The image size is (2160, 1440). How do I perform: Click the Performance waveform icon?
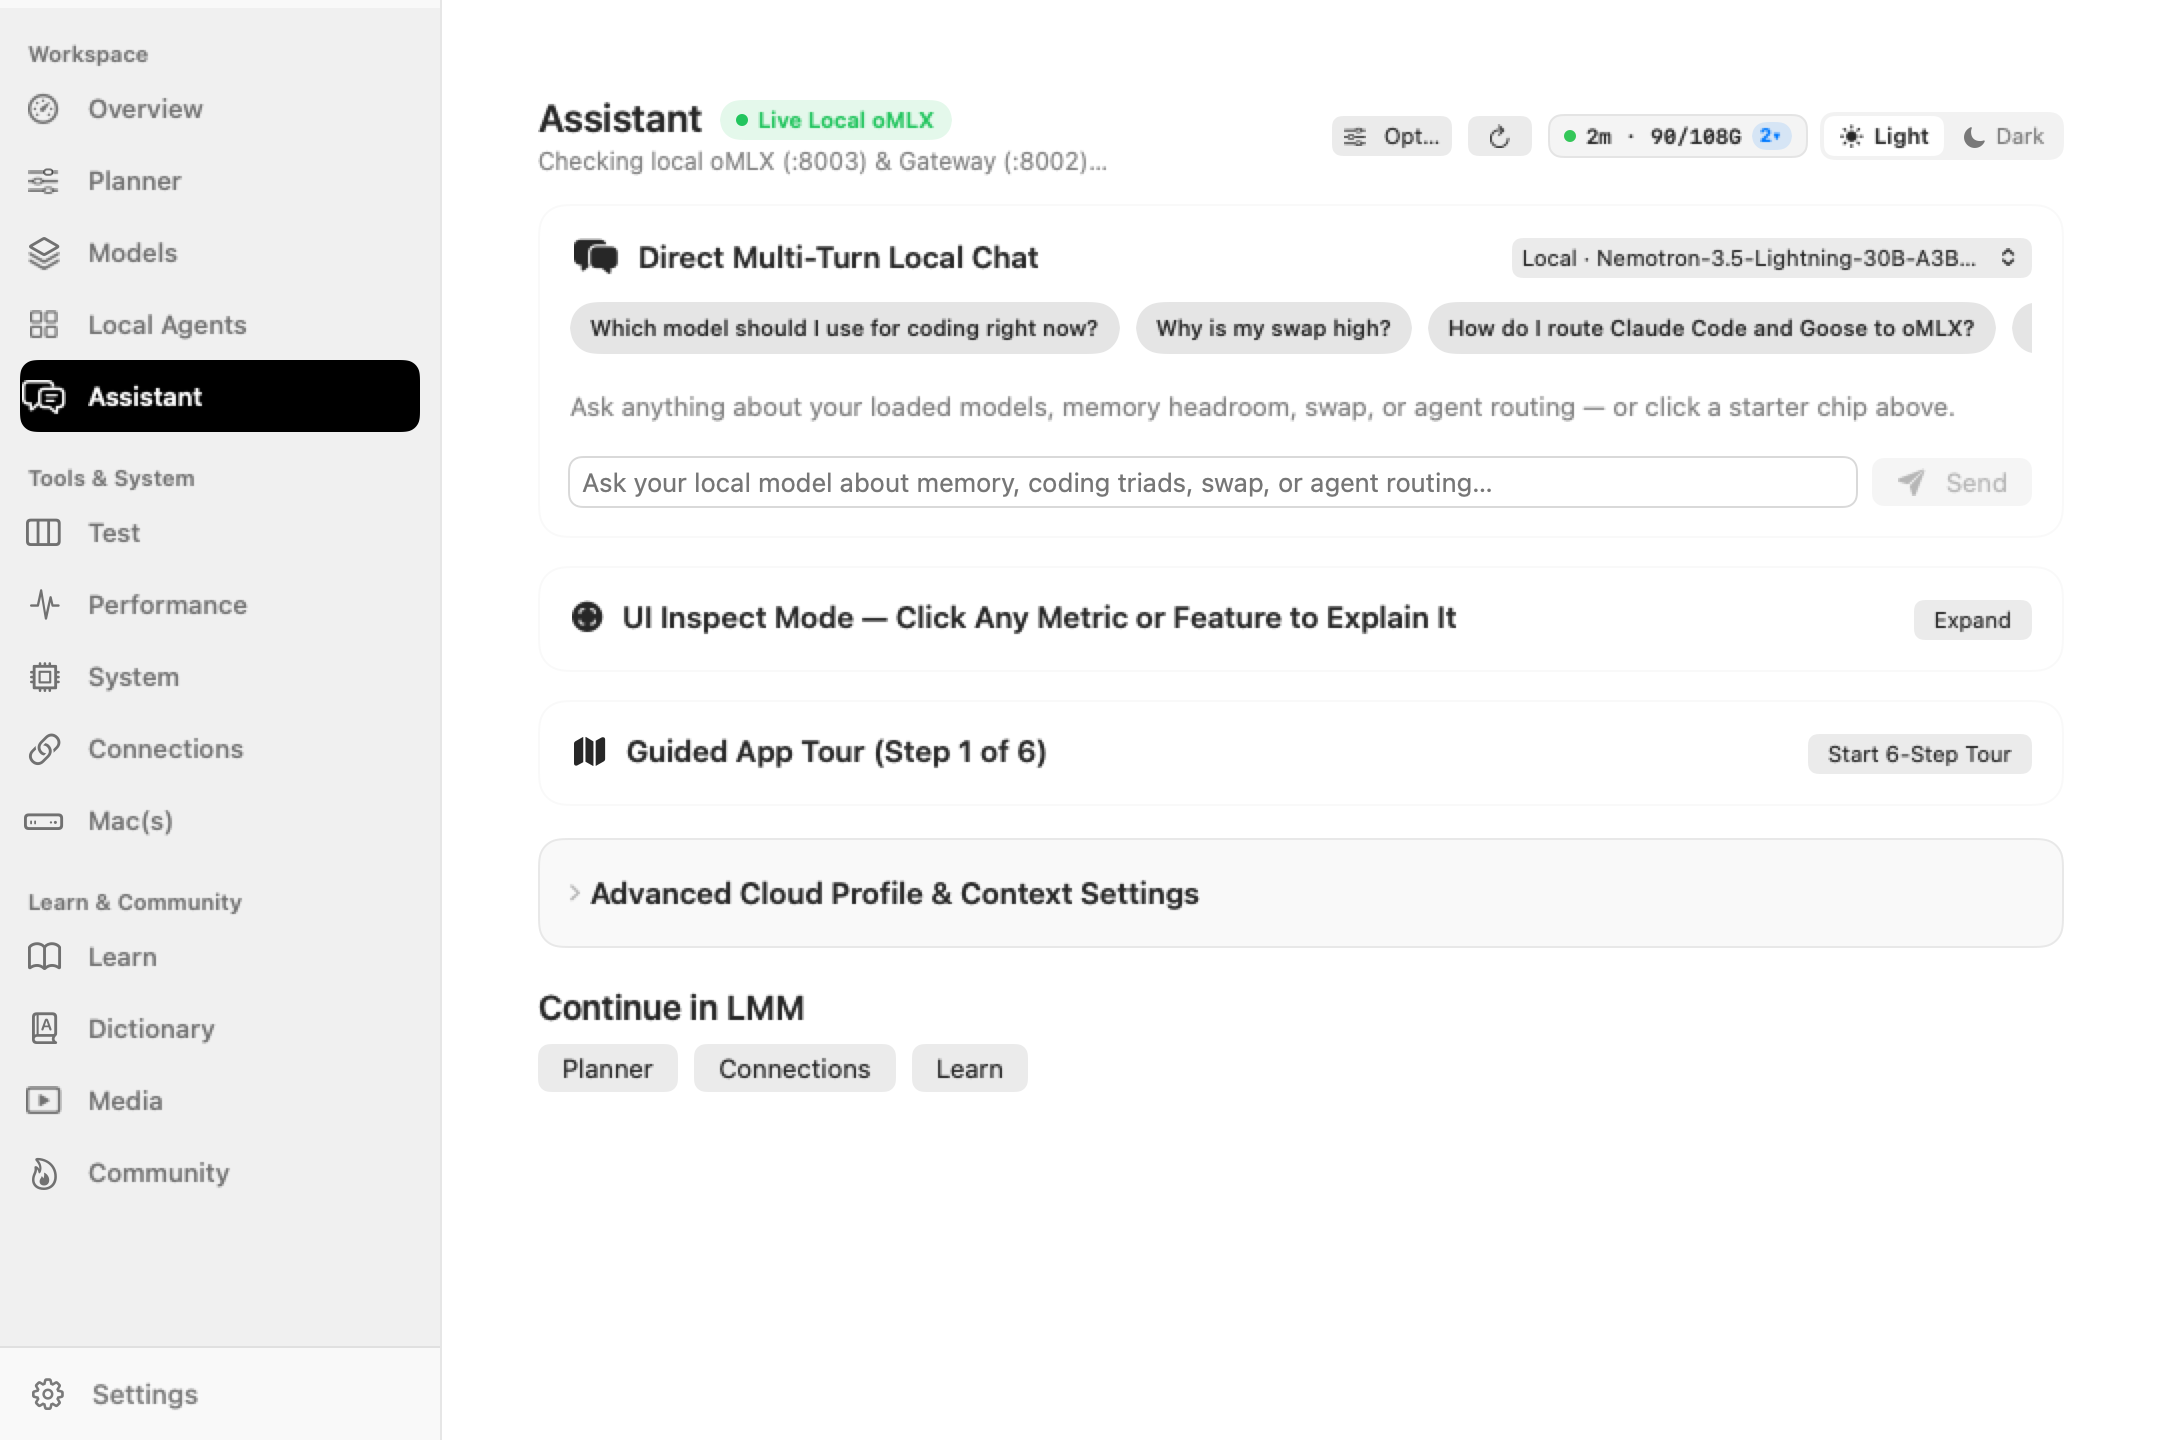(43, 605)
